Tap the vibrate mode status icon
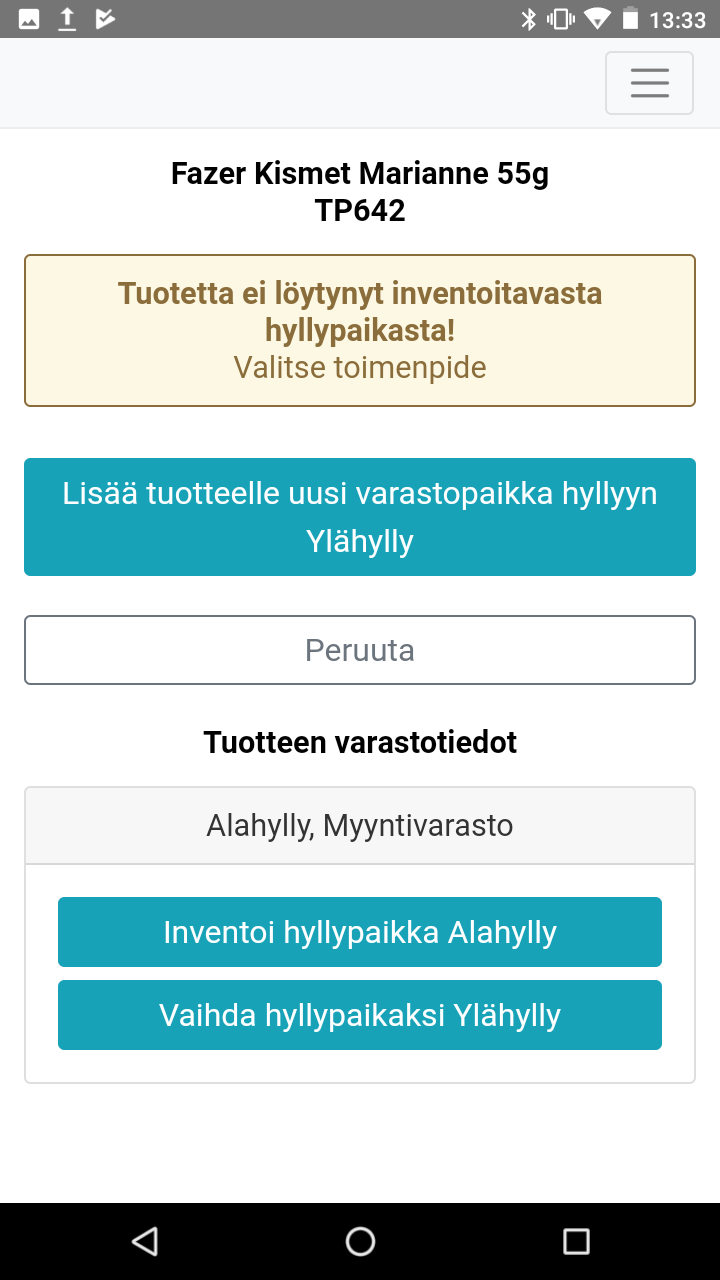 (x=561, y=19)
